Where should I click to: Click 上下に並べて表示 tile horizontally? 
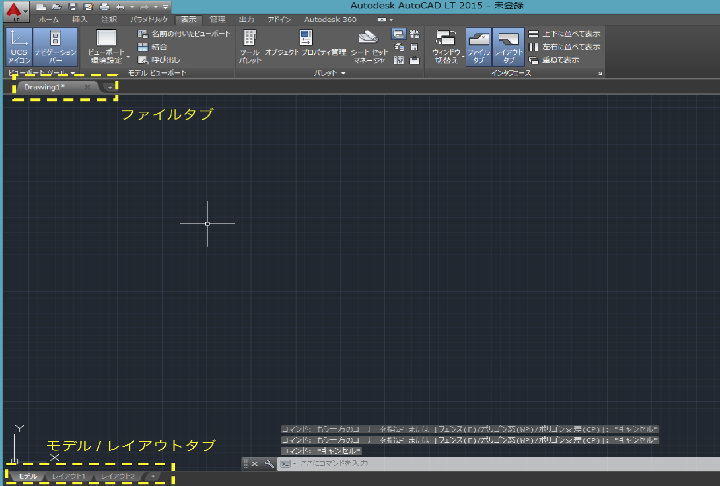tap(564, 34)
